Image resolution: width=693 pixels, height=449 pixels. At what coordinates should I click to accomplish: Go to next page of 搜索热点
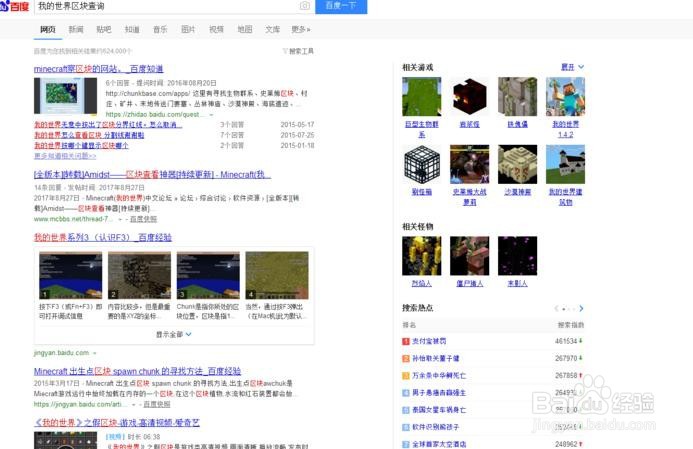pos(581,308)
